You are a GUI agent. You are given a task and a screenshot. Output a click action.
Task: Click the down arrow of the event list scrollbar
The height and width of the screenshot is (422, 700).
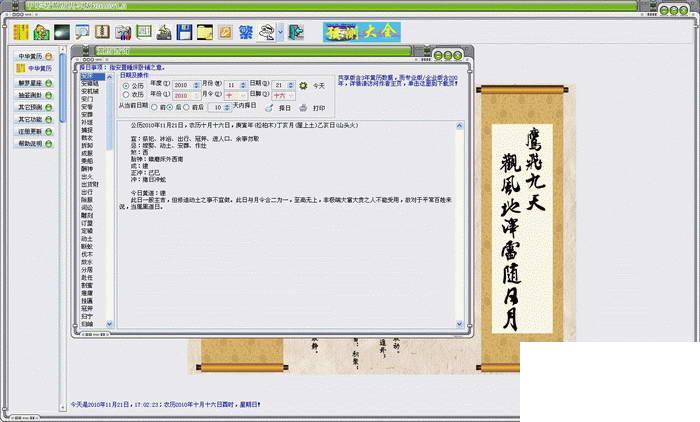point(109,324)
